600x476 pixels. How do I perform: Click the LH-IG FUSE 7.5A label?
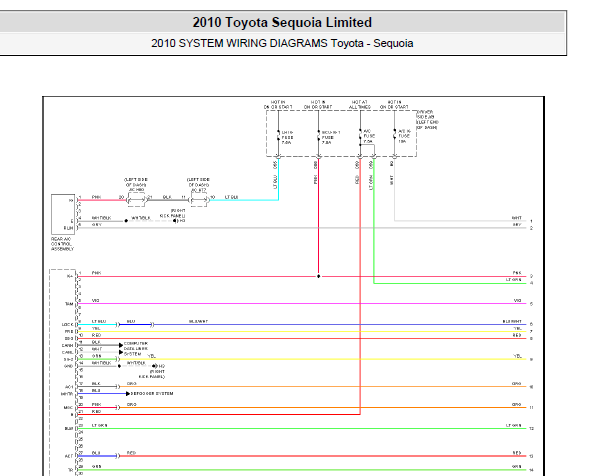[x=287, y=137]
